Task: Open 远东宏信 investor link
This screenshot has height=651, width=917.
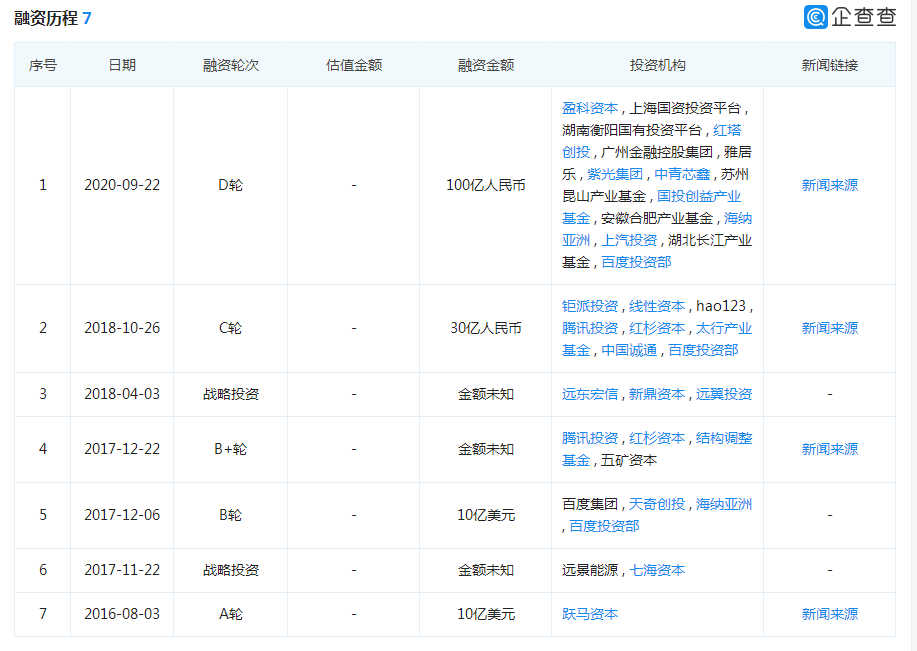Action: click(589, 394)
